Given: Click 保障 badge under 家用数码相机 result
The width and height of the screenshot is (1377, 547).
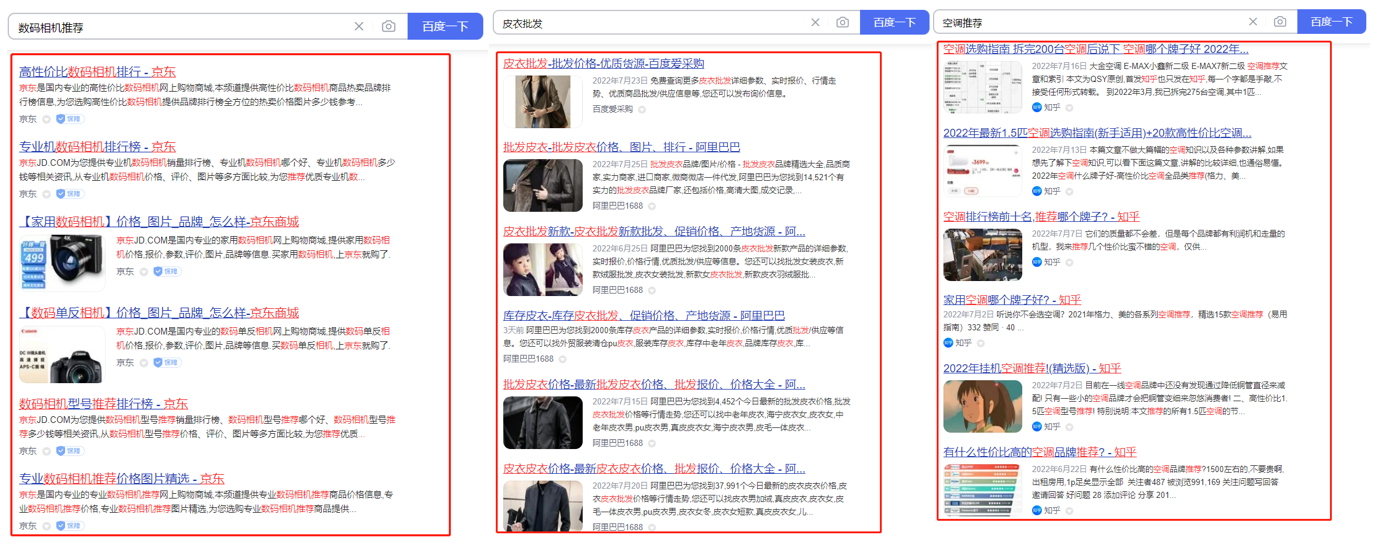Looking at the screenshot, I should click(166, 272).
